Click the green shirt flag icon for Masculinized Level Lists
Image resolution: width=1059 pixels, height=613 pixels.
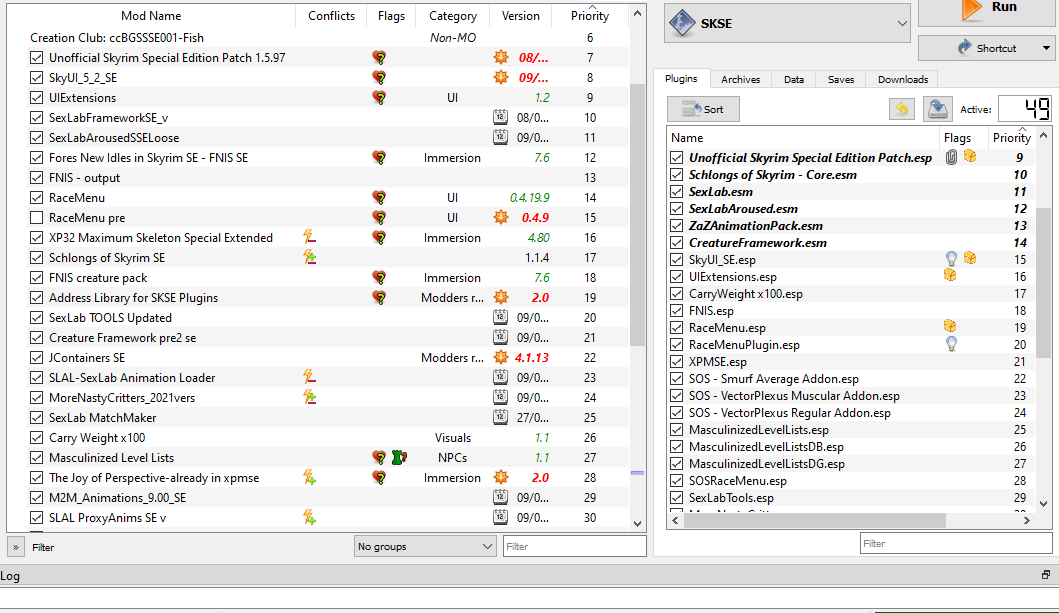click(399, 458)
